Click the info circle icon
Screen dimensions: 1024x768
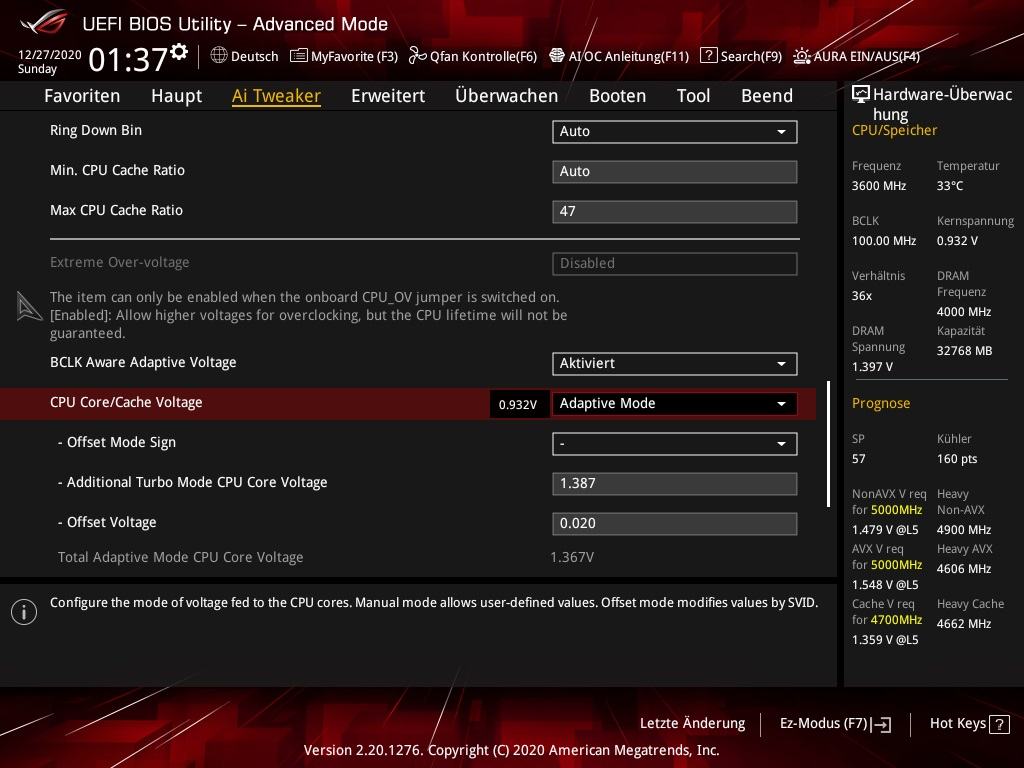[24, 612]
